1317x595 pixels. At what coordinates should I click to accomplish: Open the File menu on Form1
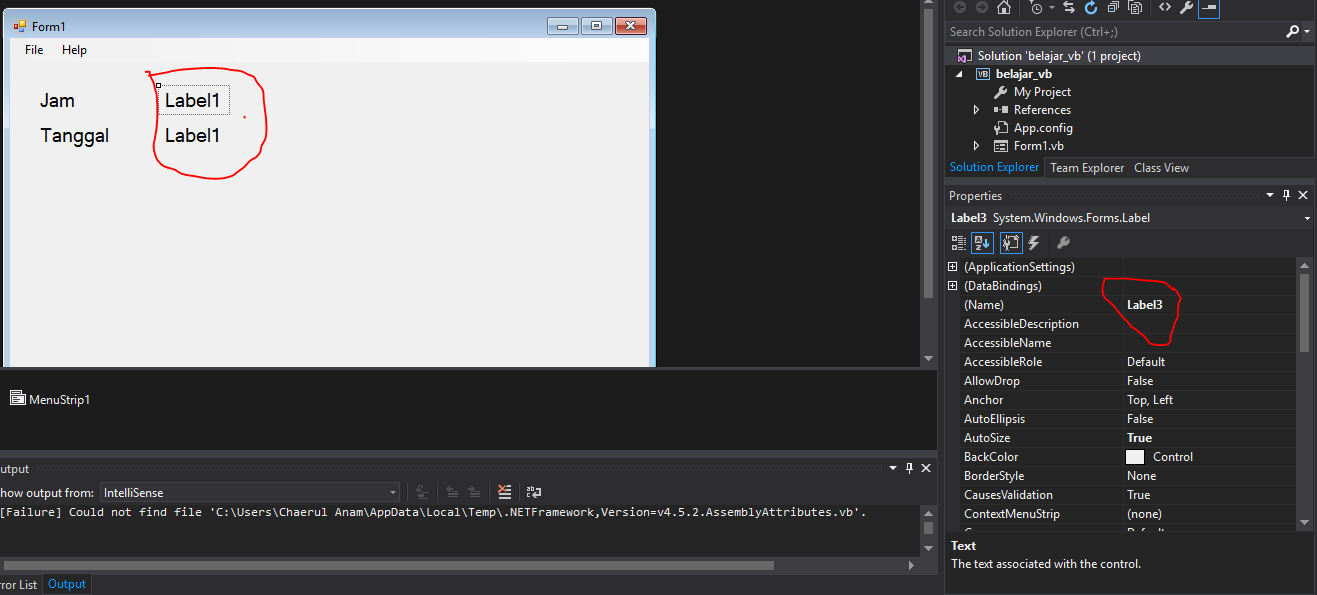coord(34,50)
